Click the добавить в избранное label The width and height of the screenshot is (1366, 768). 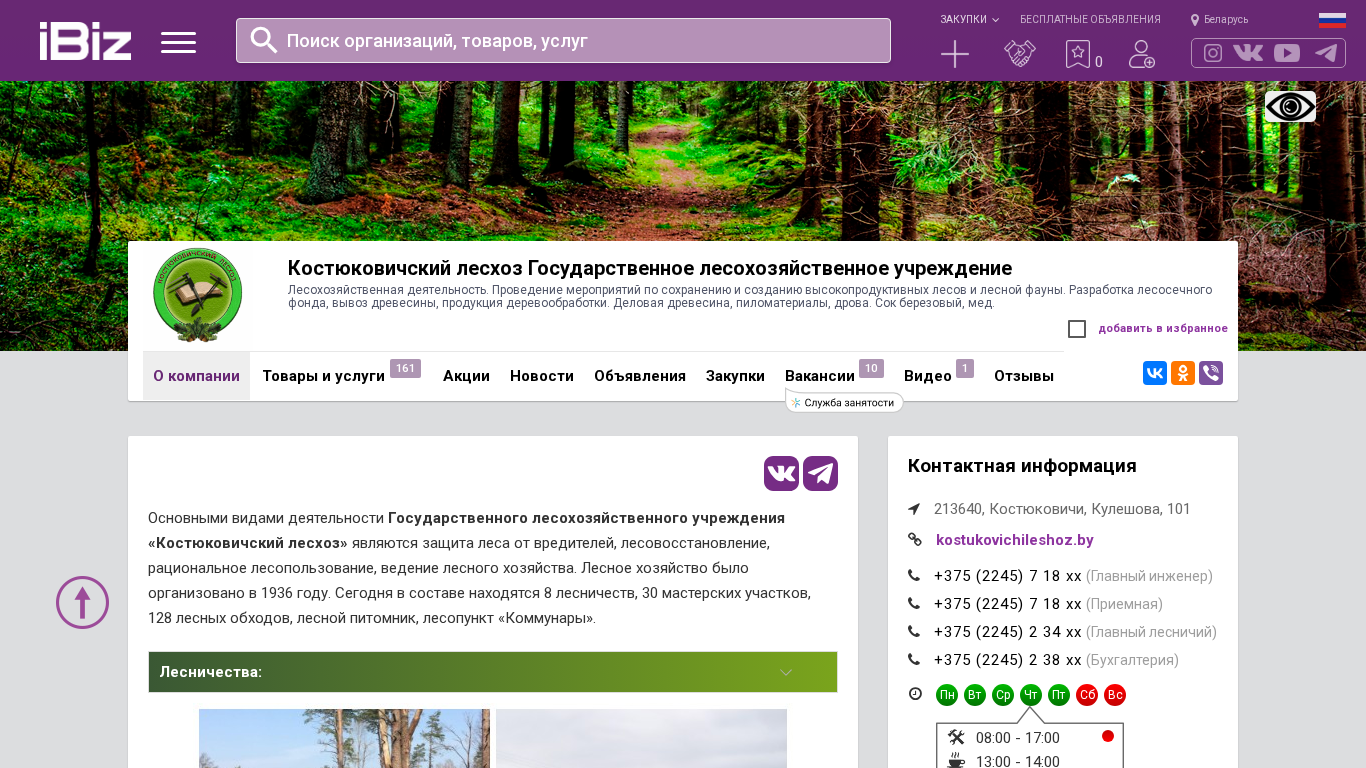tap(1163, 329)
